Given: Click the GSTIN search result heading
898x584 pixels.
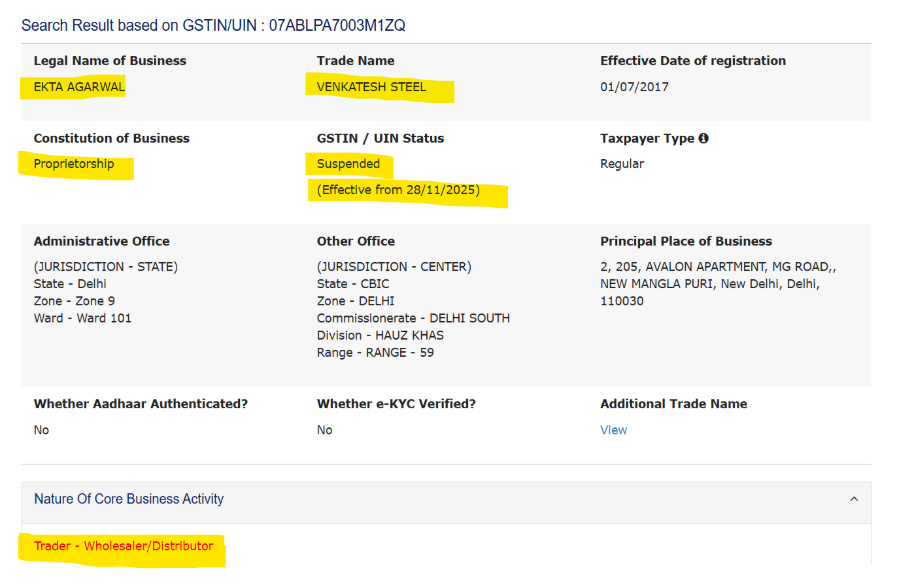Looking at the screenshot, I should point(213,25).
